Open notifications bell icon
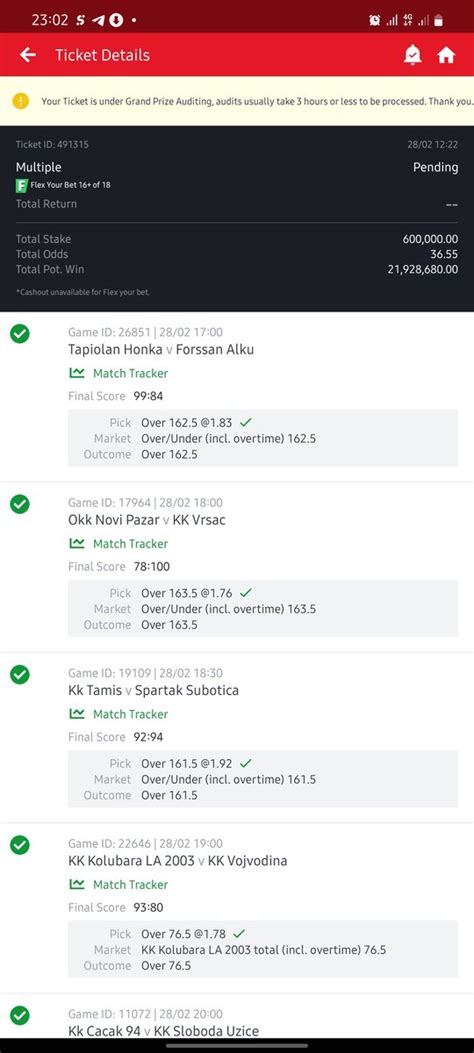The height and width of the screenshot is (1053, 474). coord(412,55)
